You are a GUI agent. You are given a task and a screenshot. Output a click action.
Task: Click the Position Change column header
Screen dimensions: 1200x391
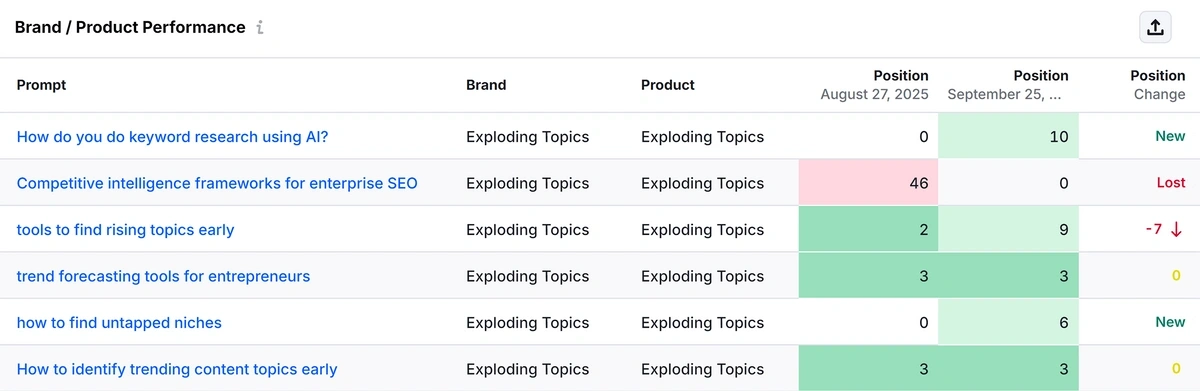[1158, 85]
